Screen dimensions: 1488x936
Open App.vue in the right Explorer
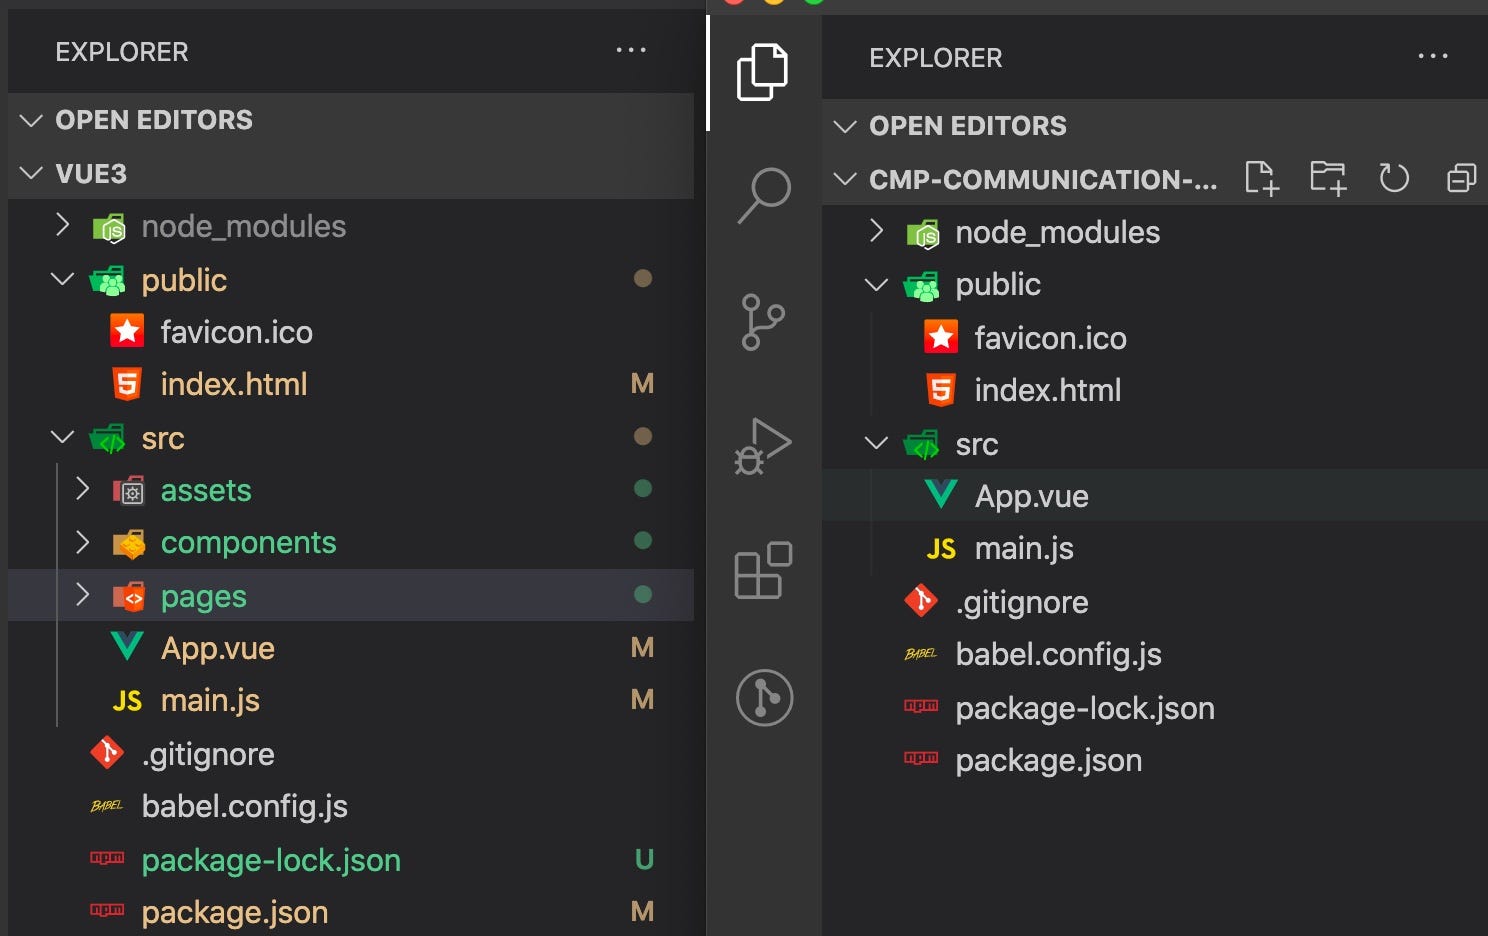tap(1031, 496)
